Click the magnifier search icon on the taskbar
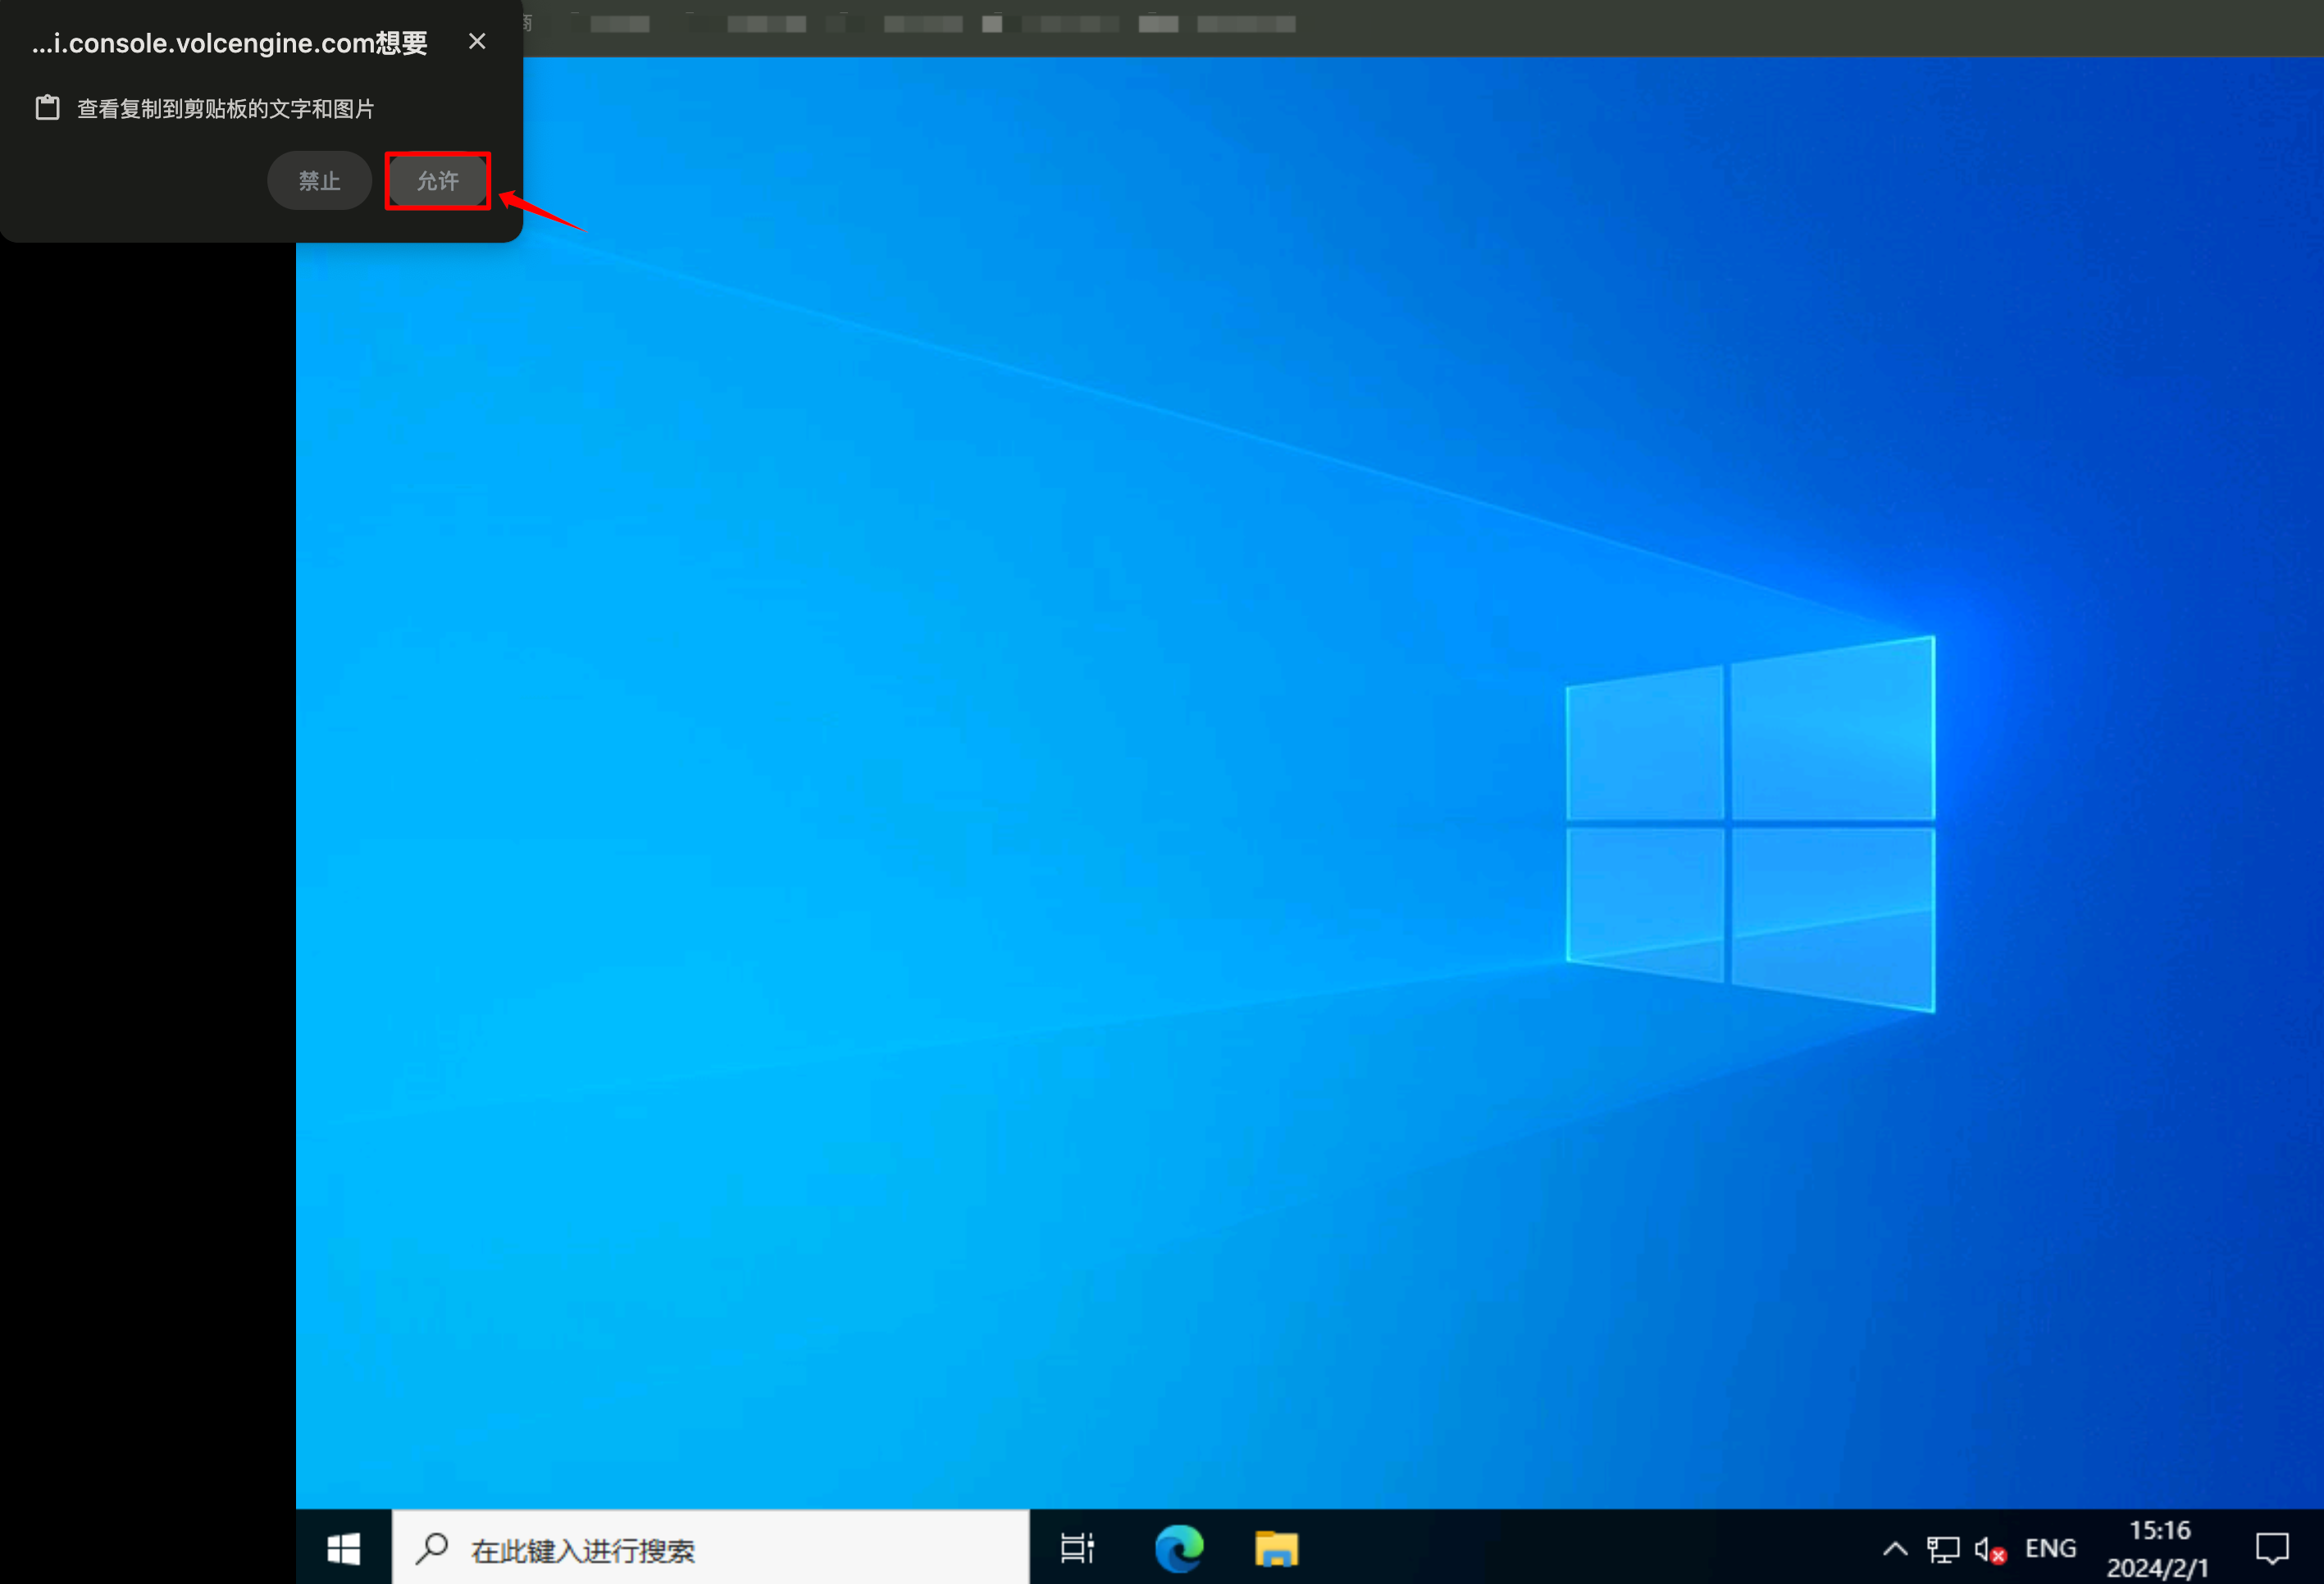Viewport: 2324px width, 1584px height. pyautogui.click(x=432, y=1548)
